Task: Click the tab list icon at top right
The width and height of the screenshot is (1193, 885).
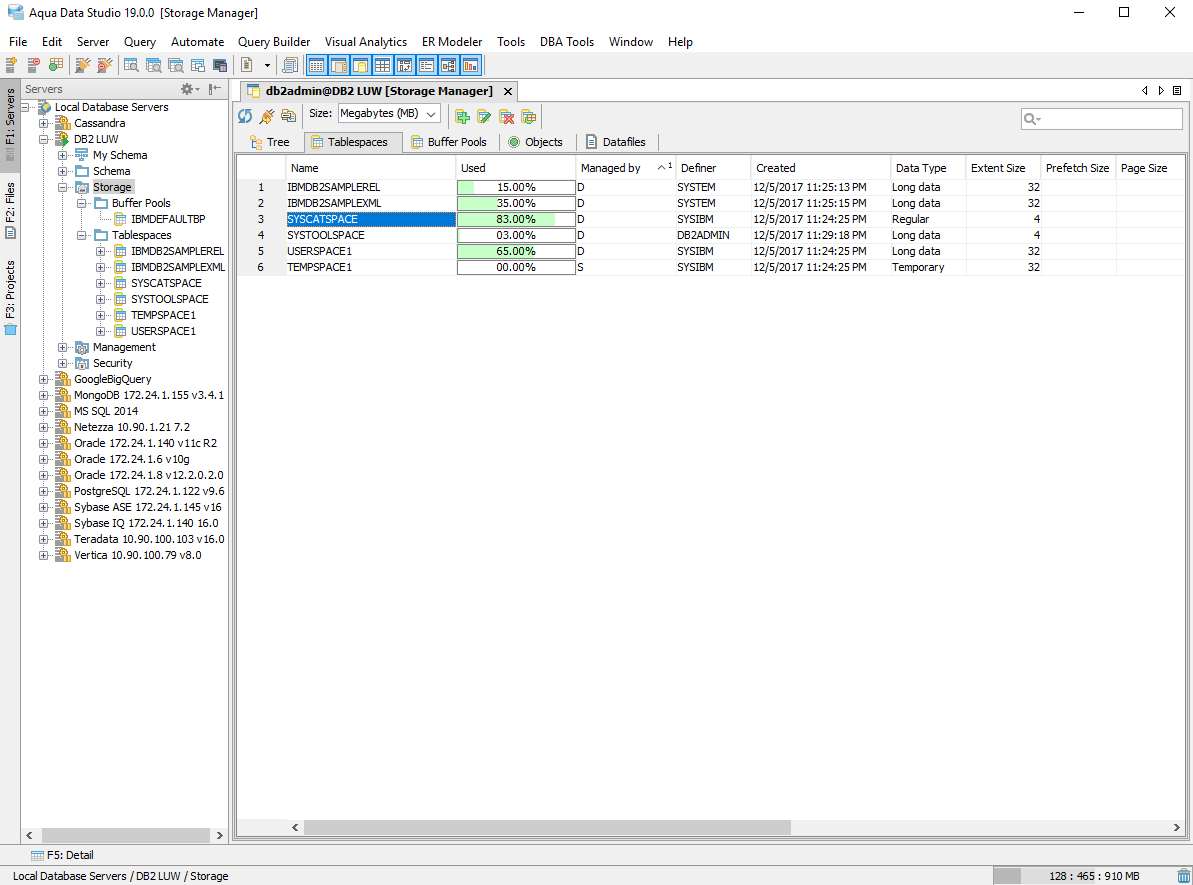Action: [1177, 91]
